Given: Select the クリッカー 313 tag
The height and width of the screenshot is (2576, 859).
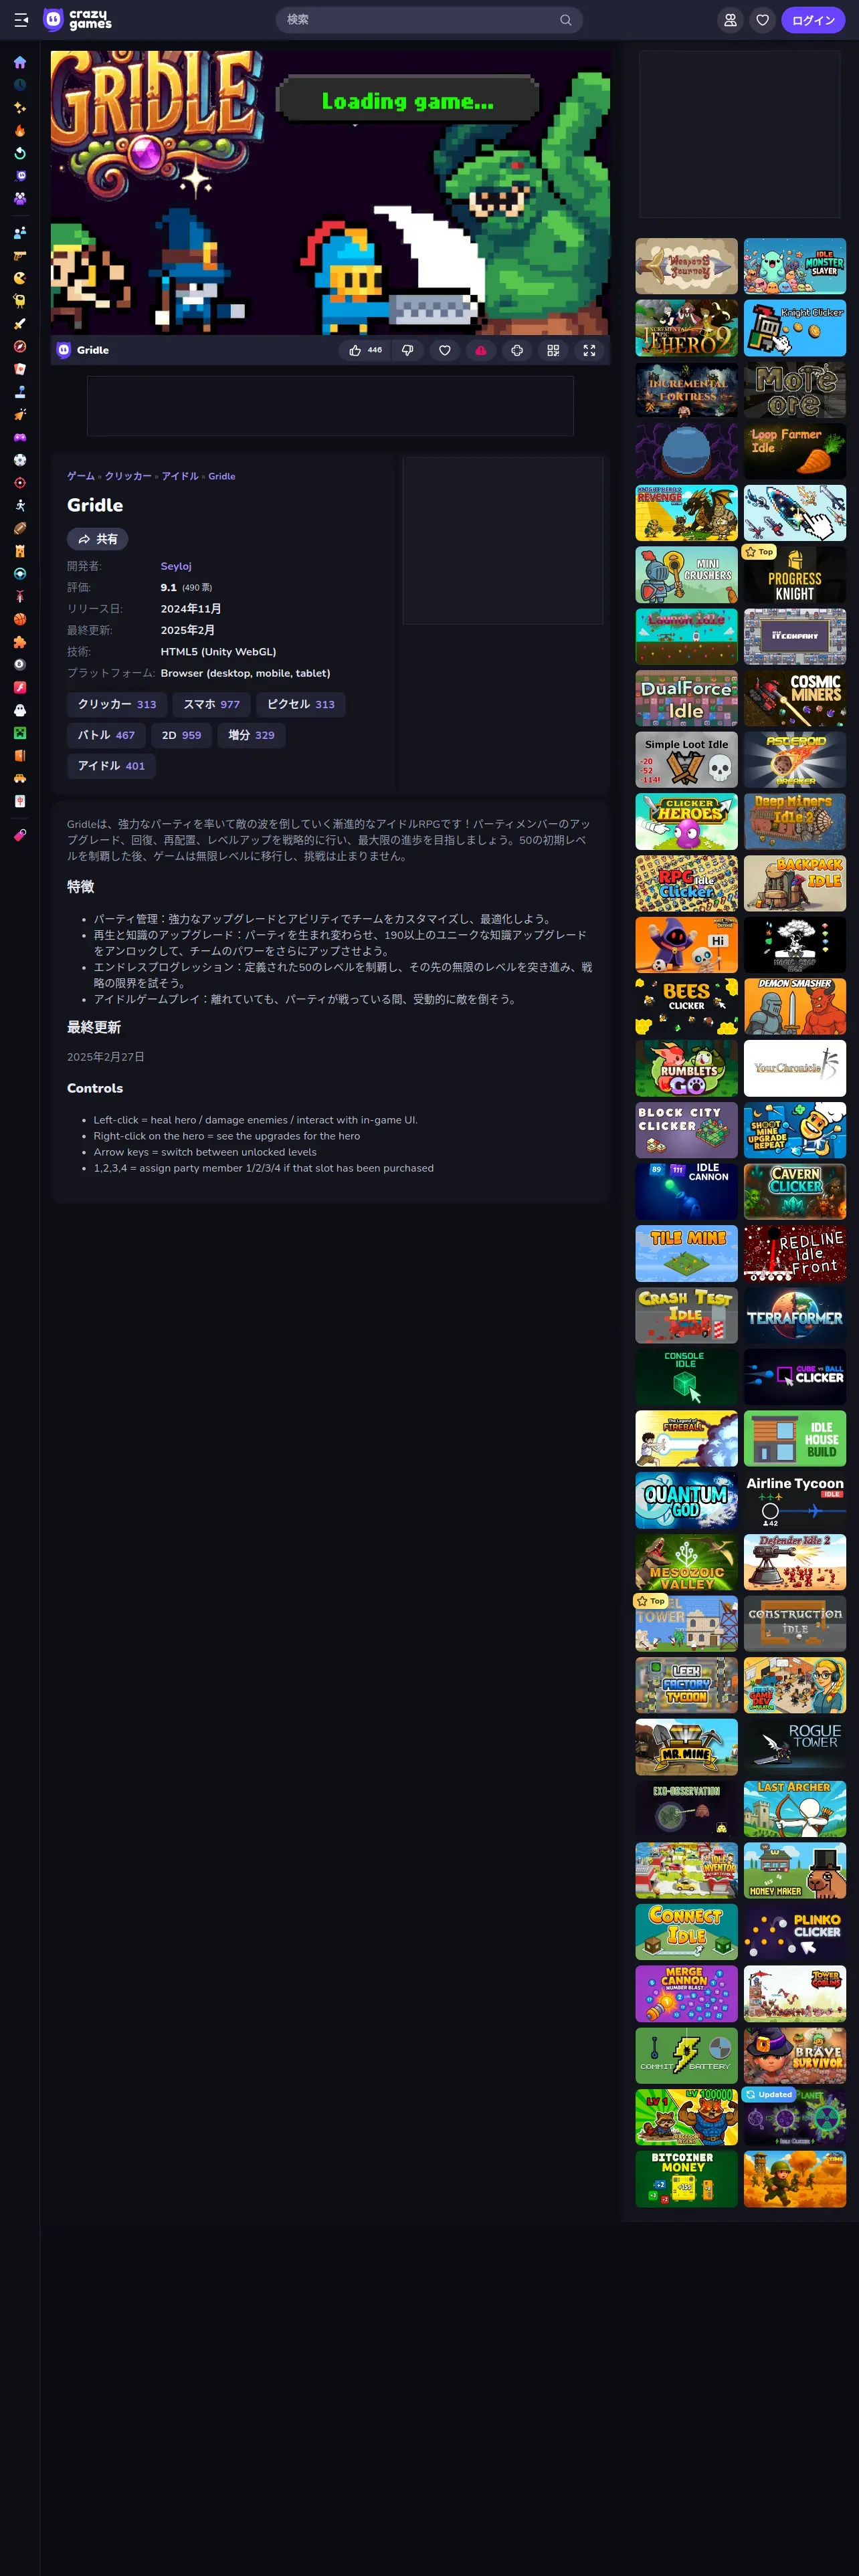Looking at the screenshot, I should 117,704.
